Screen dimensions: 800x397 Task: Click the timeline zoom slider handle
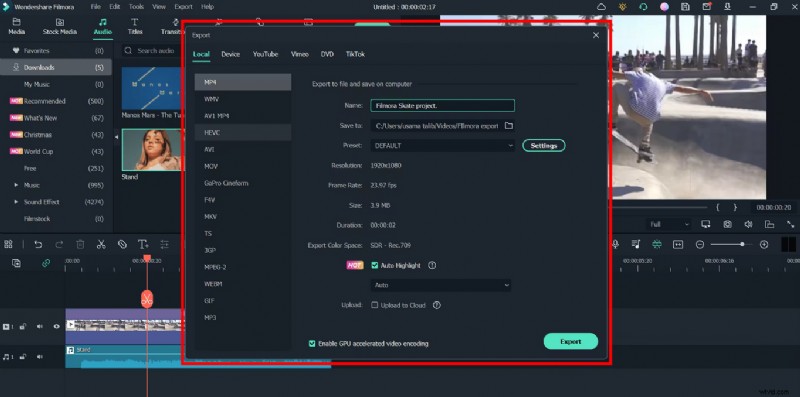coord(742,244)
